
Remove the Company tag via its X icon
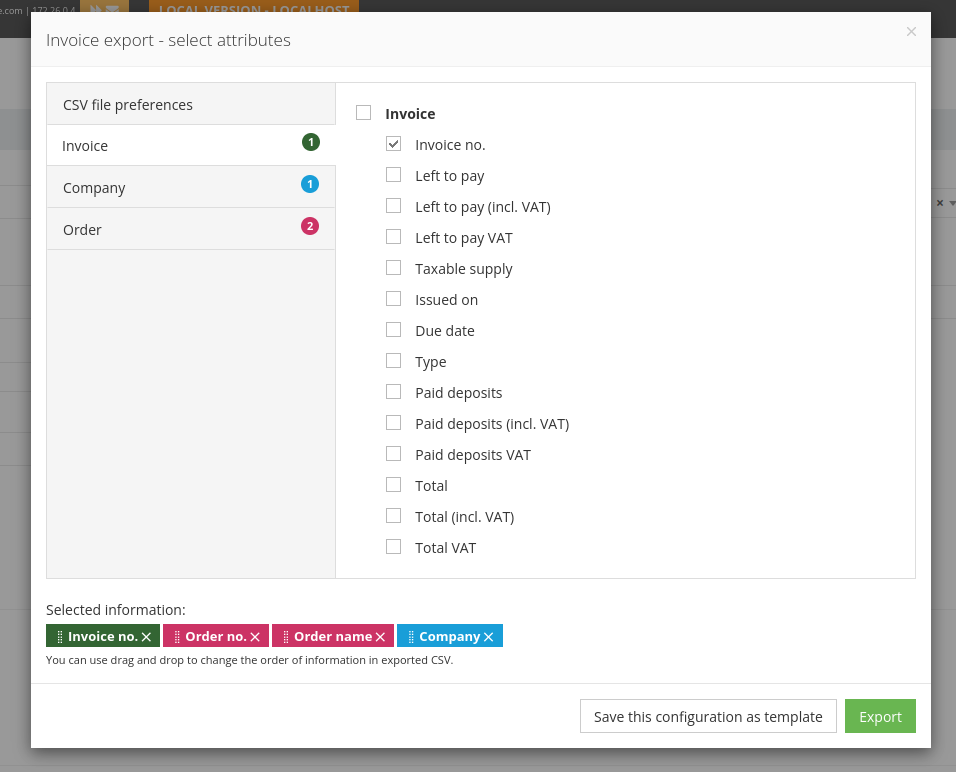pos(487,635)
